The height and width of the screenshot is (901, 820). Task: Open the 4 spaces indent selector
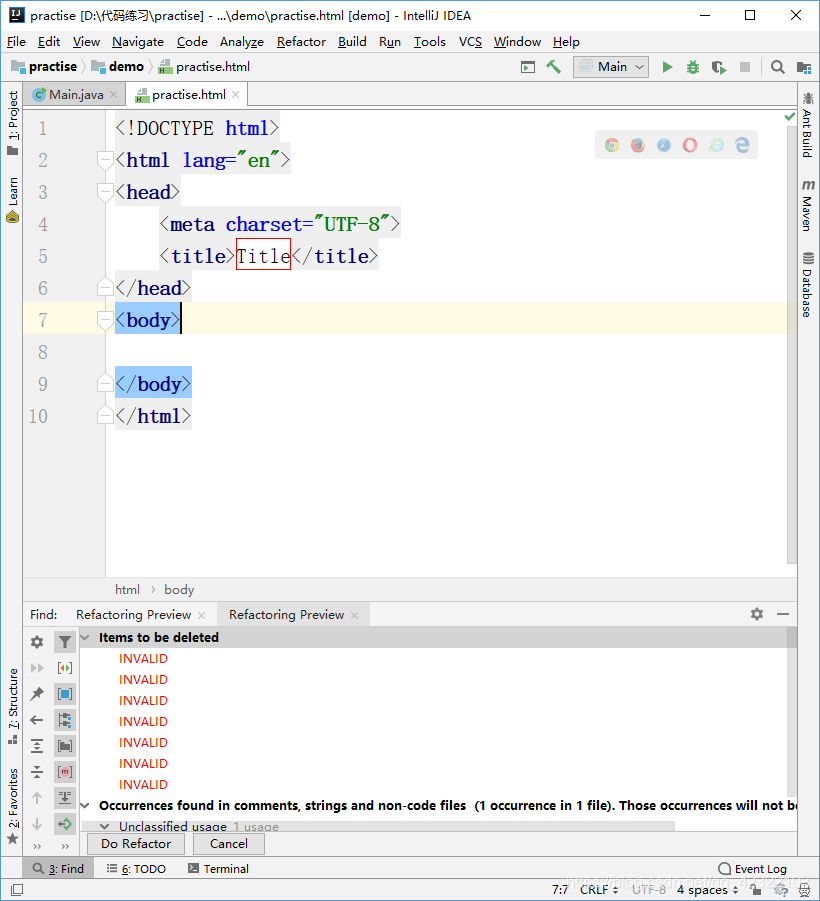(707, 890)
